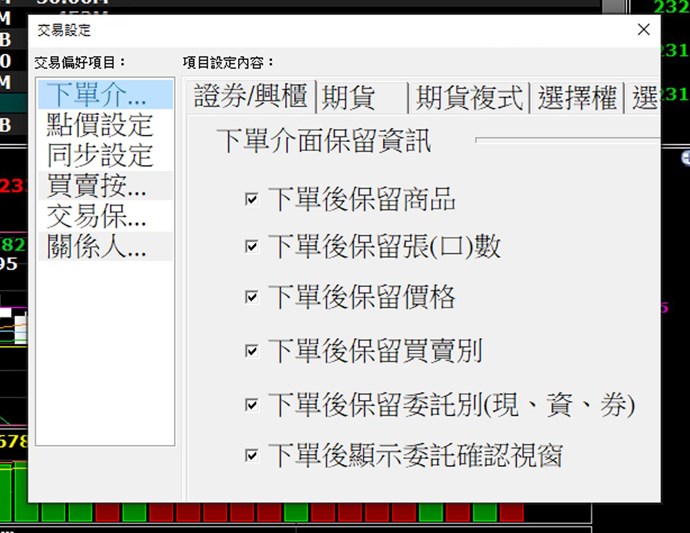
Task: Open 同步設定 preference item
Action: tap(105, 155)
